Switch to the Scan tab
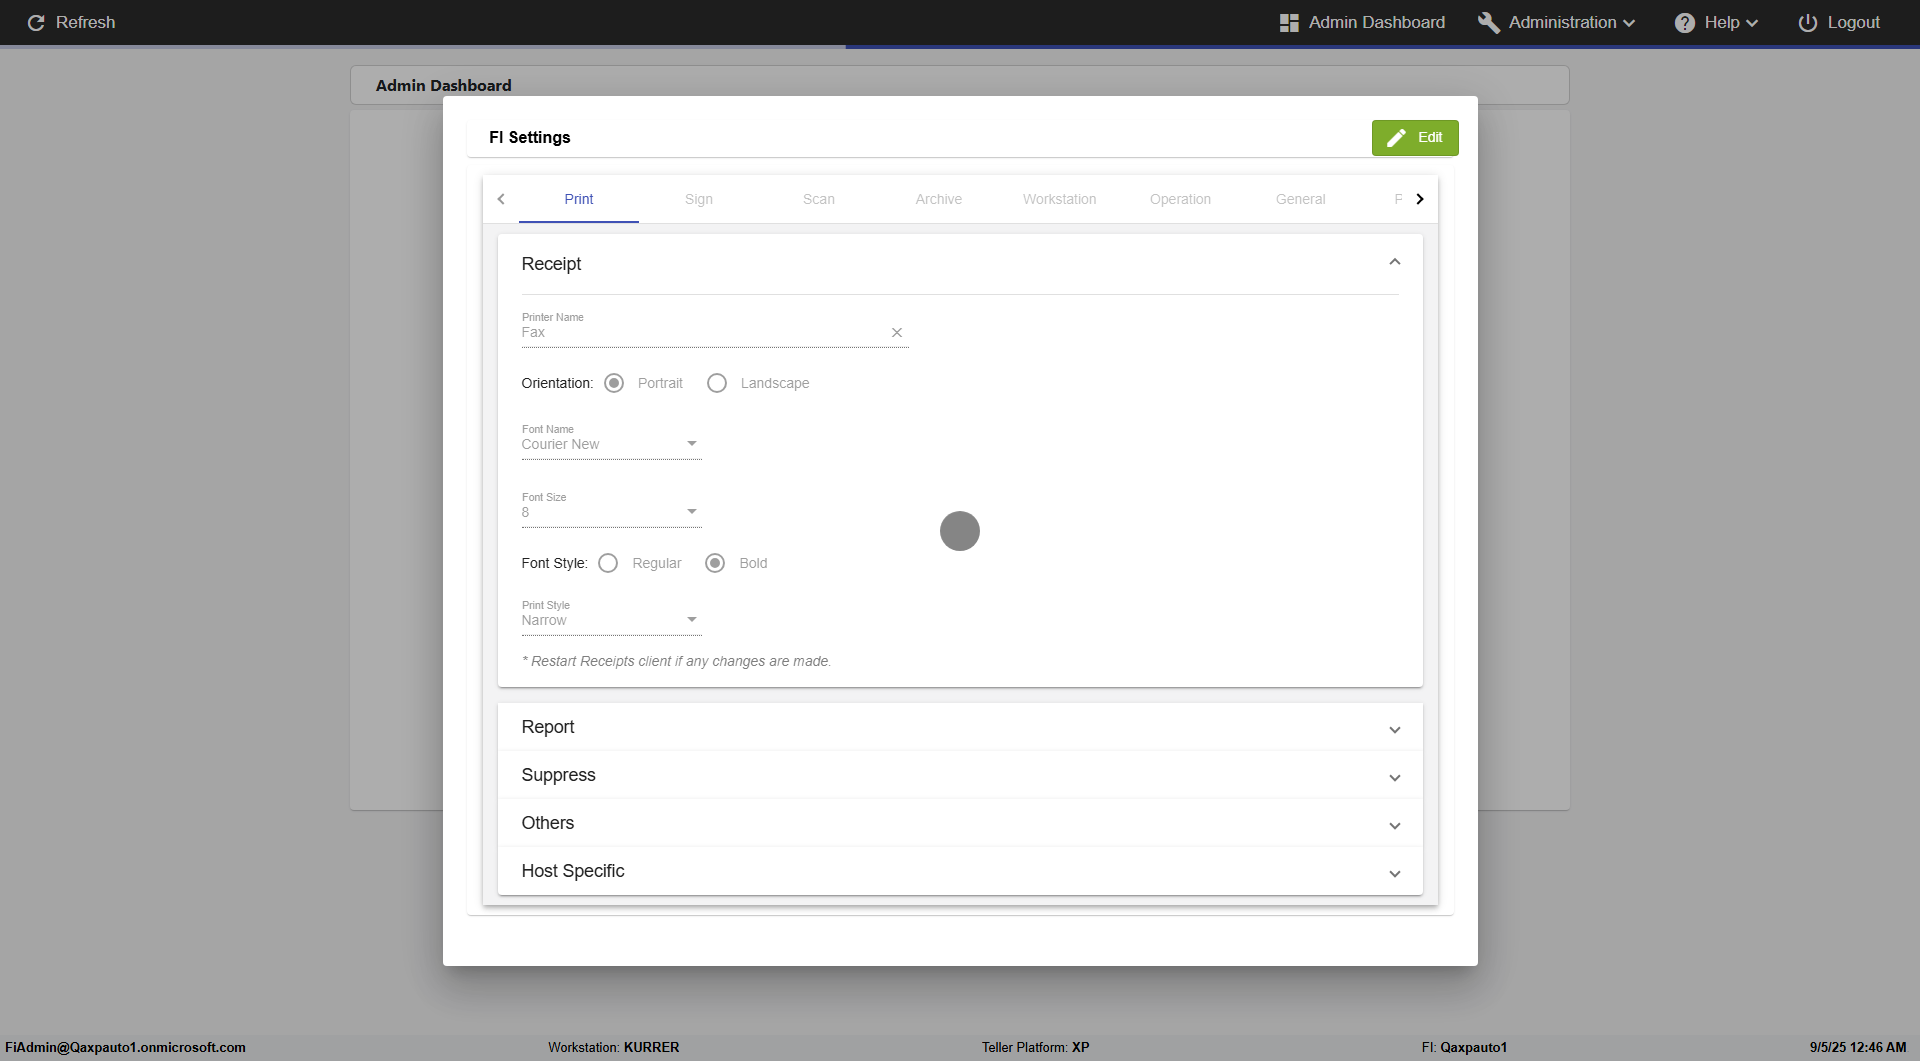The width and height of the screenshot is (1920, 1061). click(x=819, y=199)
